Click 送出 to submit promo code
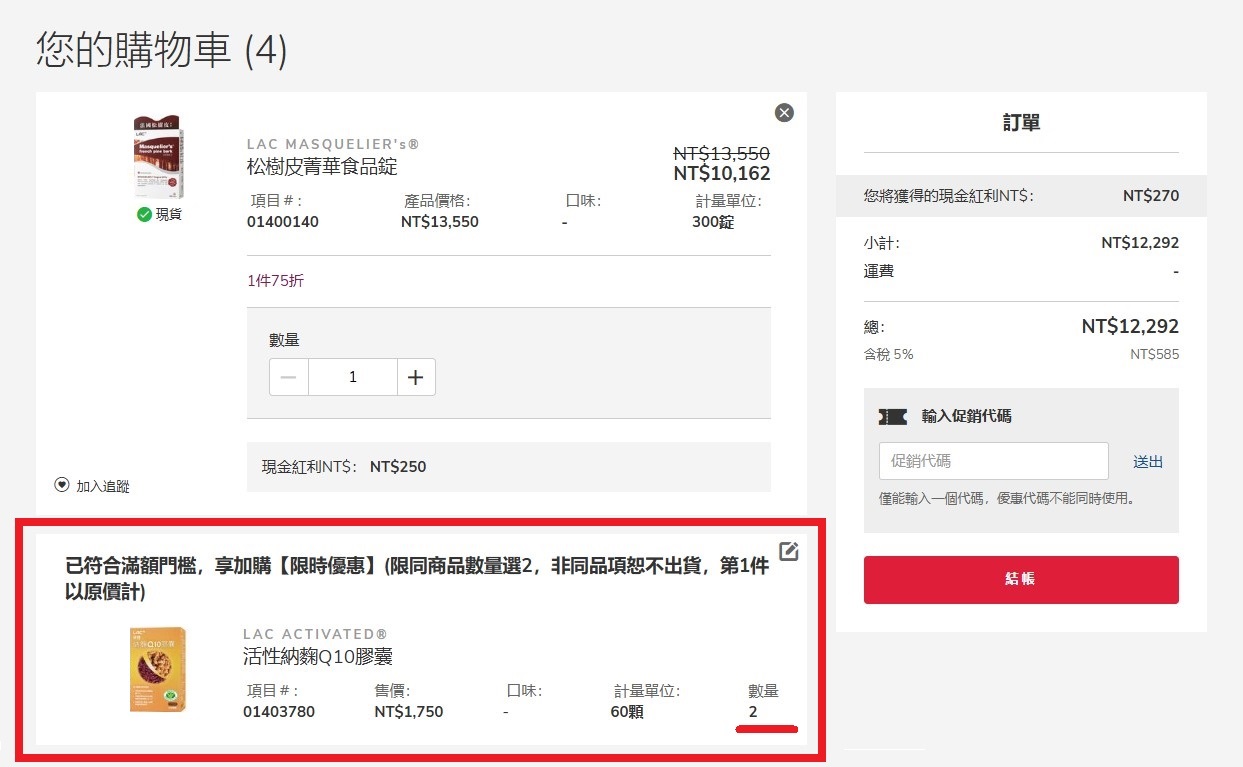Image resolution: width=1243 pixels, height=767 pixels. (x=1148, y=462)
